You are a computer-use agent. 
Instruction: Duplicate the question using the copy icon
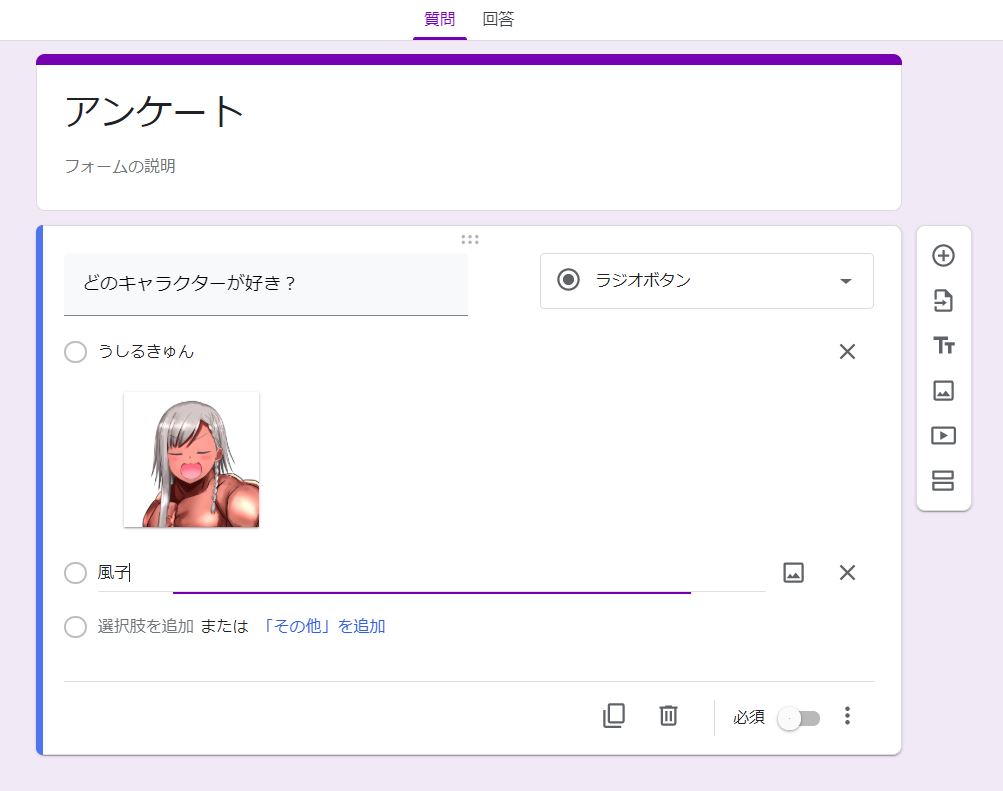(614, 716)
